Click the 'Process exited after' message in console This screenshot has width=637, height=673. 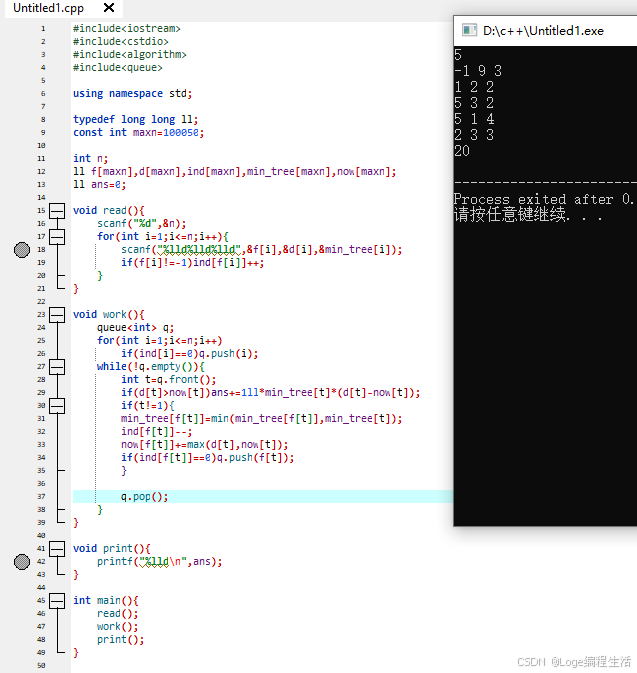533,199
